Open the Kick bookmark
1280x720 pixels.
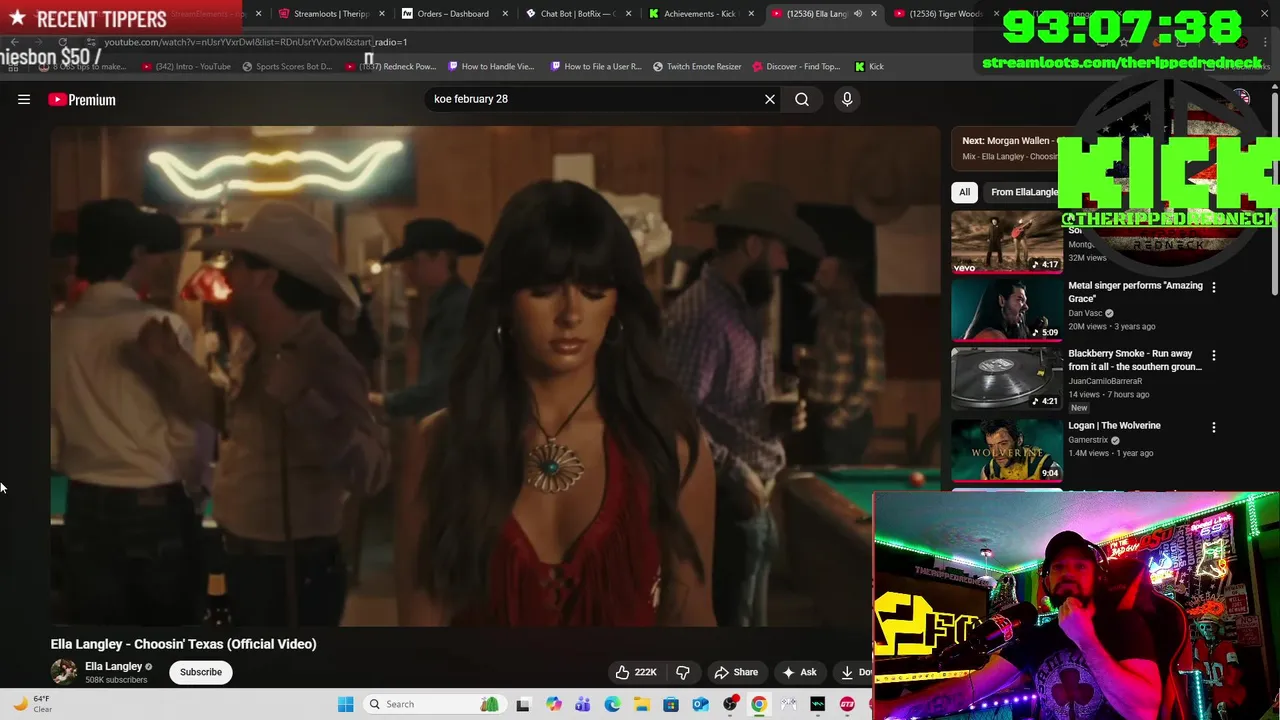click(869, 66)
